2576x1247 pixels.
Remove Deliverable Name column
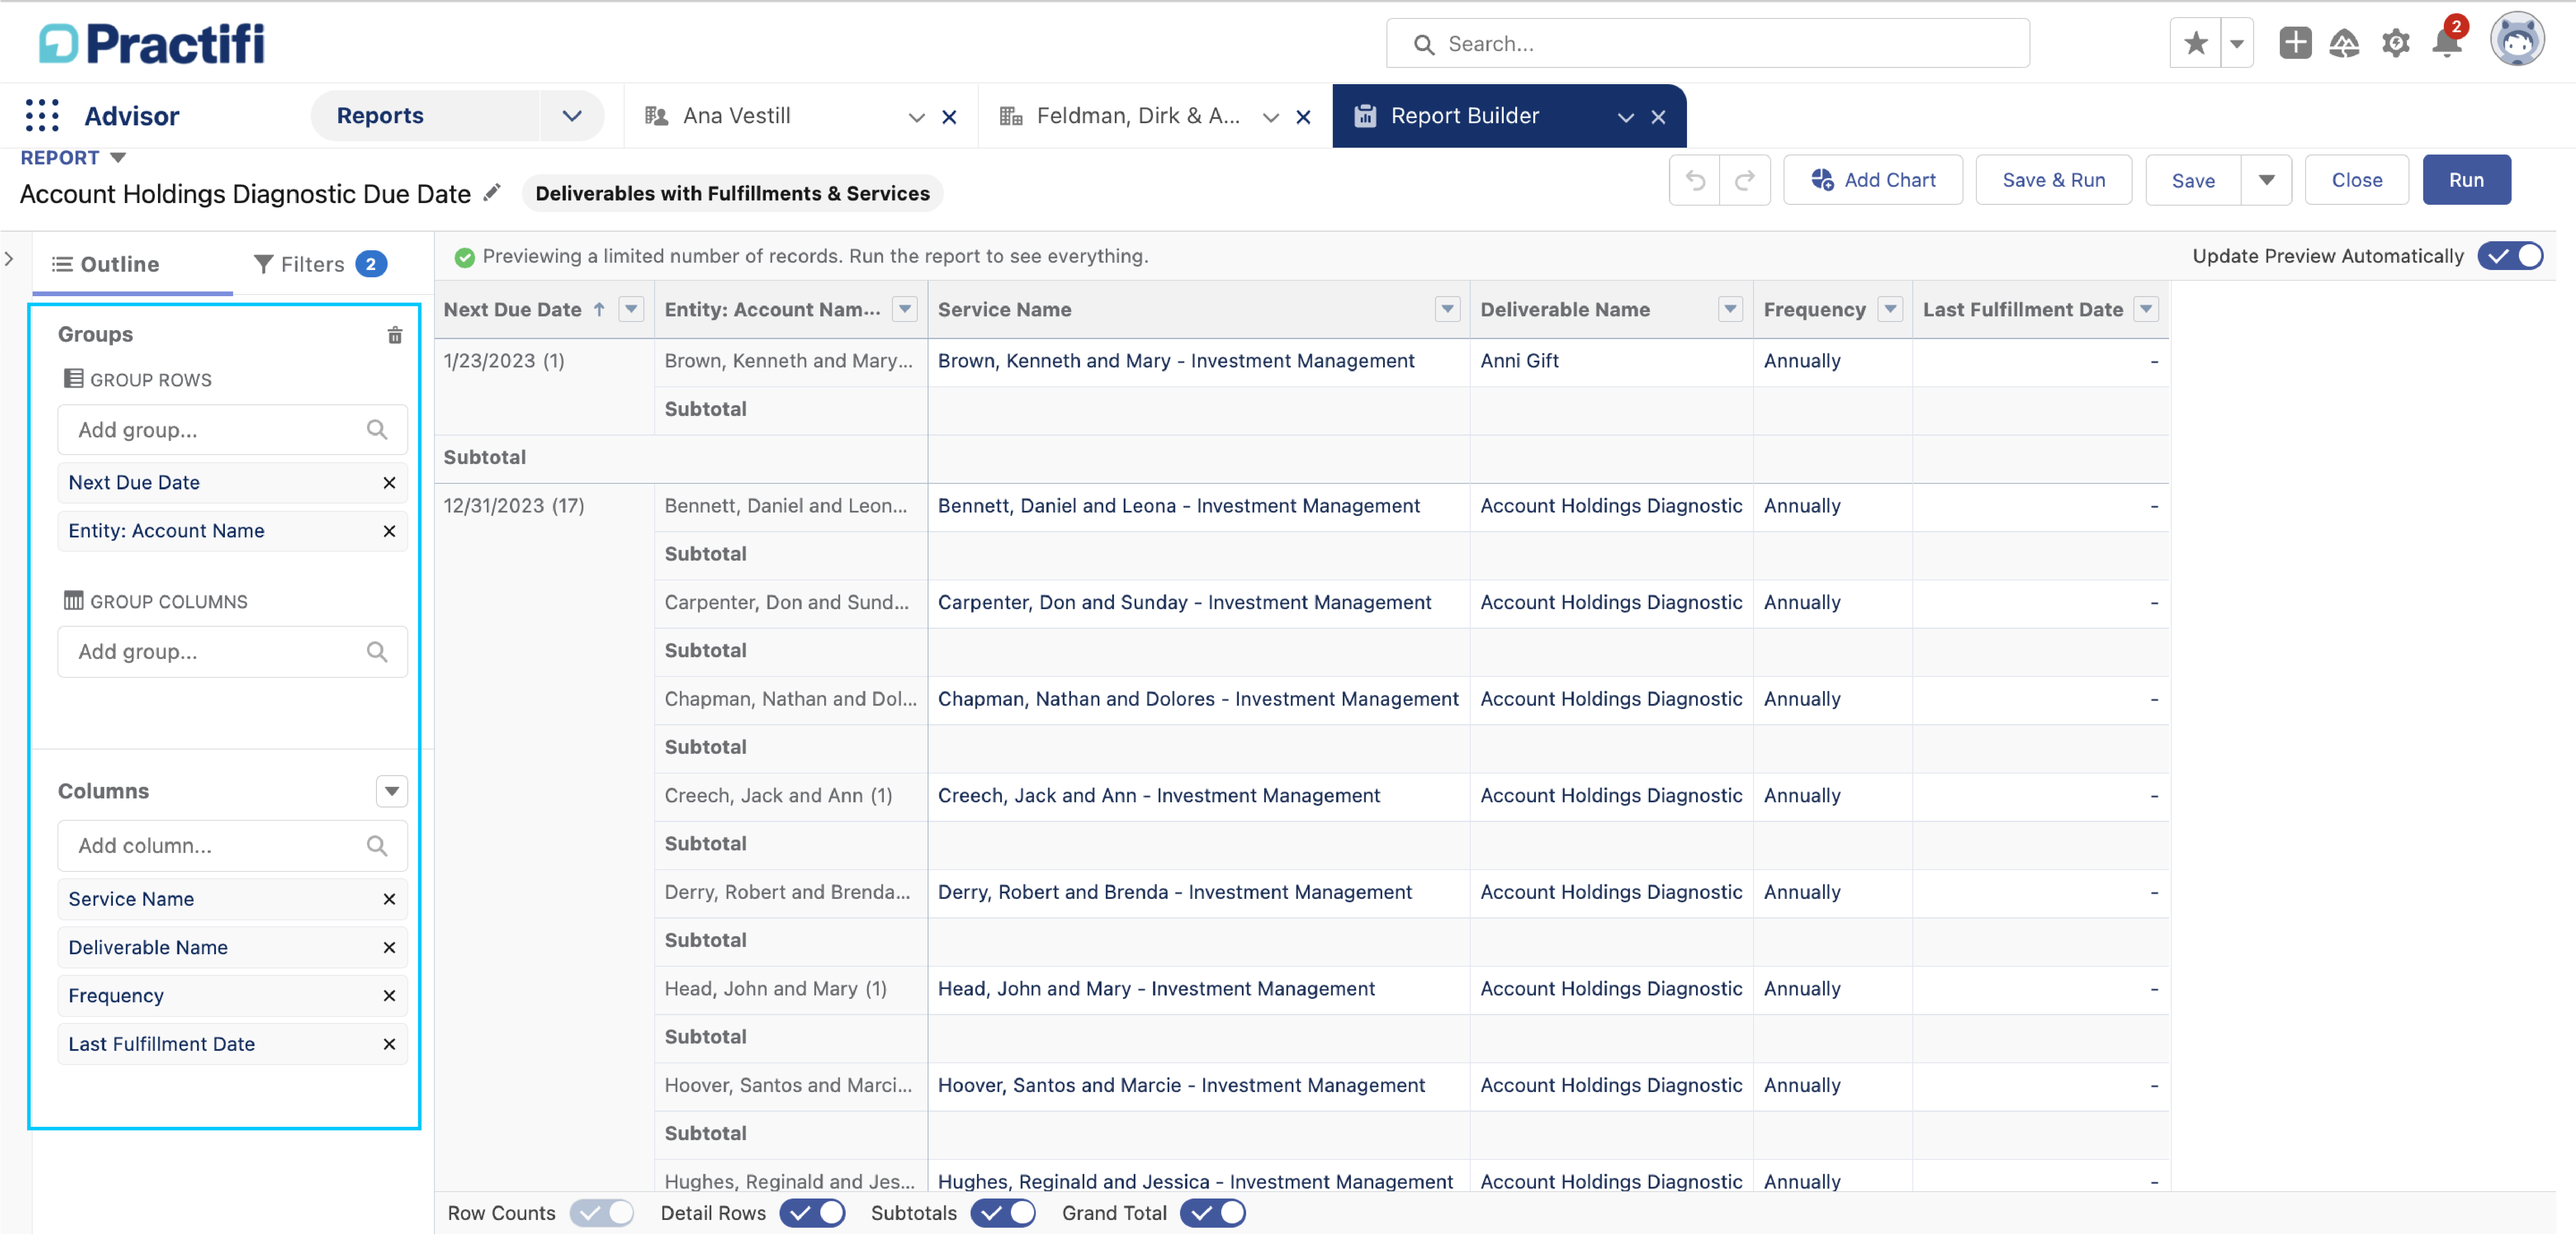(x=389, y=948)
